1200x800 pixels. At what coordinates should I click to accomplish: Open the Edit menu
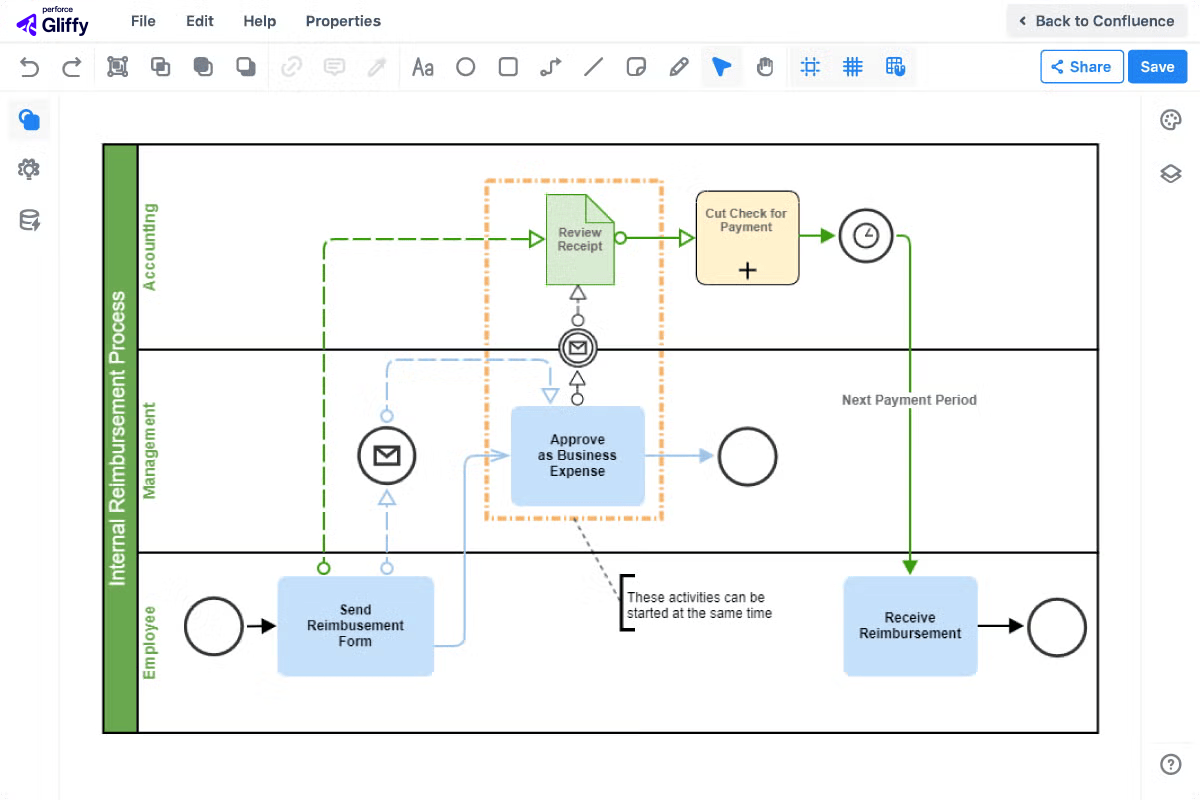click(x=200, y=21)
